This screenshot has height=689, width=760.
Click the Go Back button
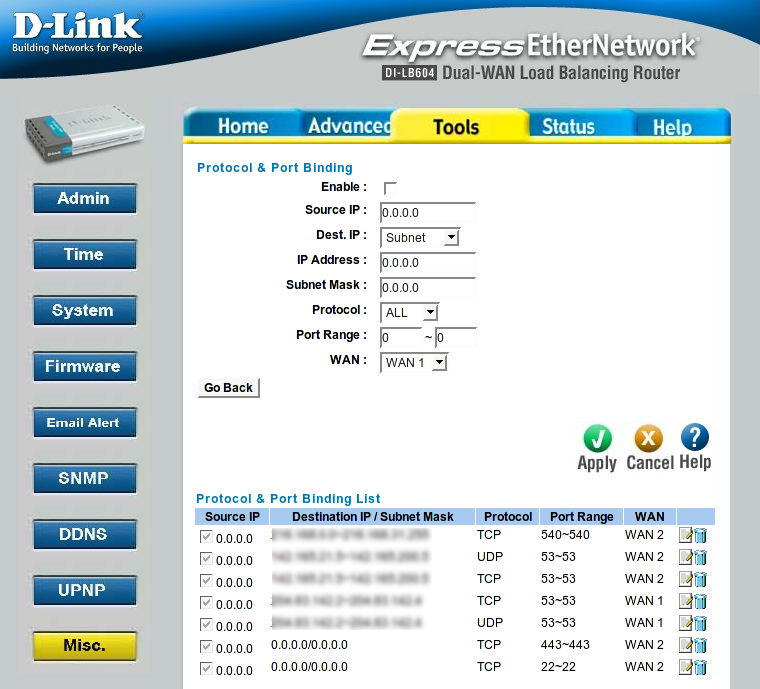(228, 388)
